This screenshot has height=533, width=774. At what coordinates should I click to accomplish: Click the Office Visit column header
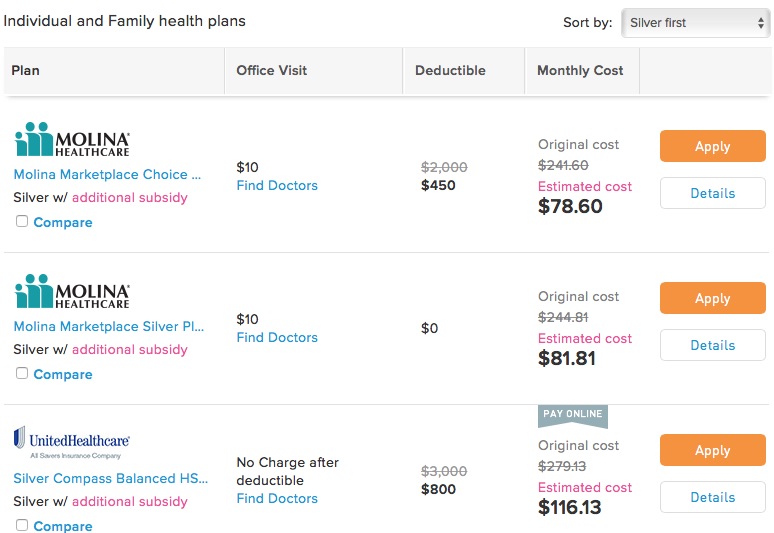pos(271,71)
